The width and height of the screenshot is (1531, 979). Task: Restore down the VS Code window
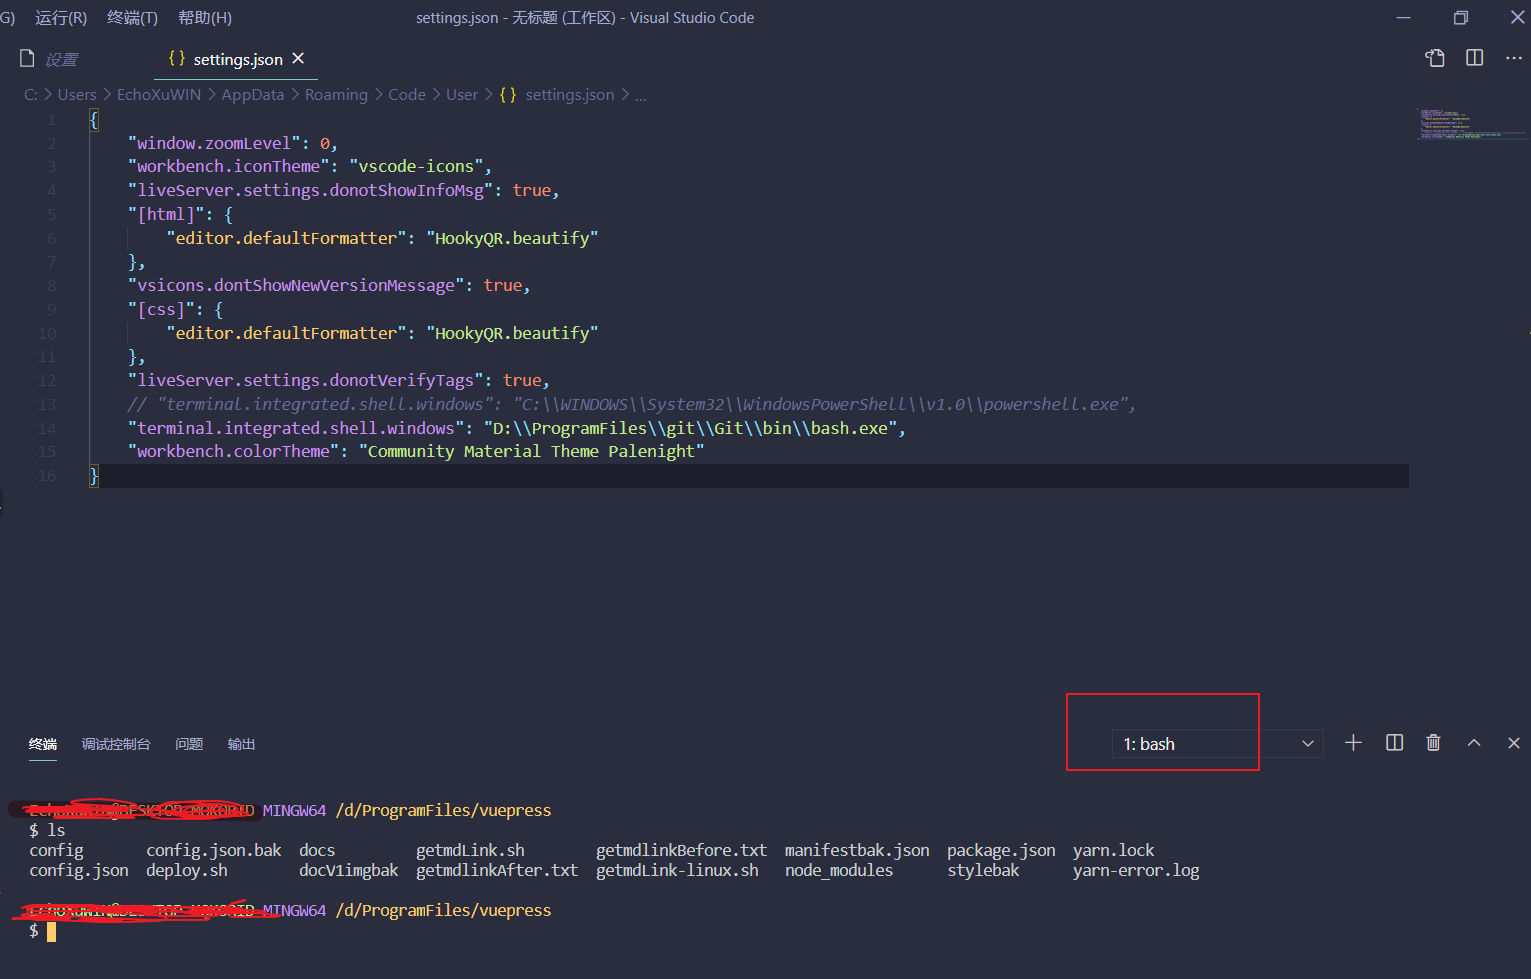[x=1461, y=18]
